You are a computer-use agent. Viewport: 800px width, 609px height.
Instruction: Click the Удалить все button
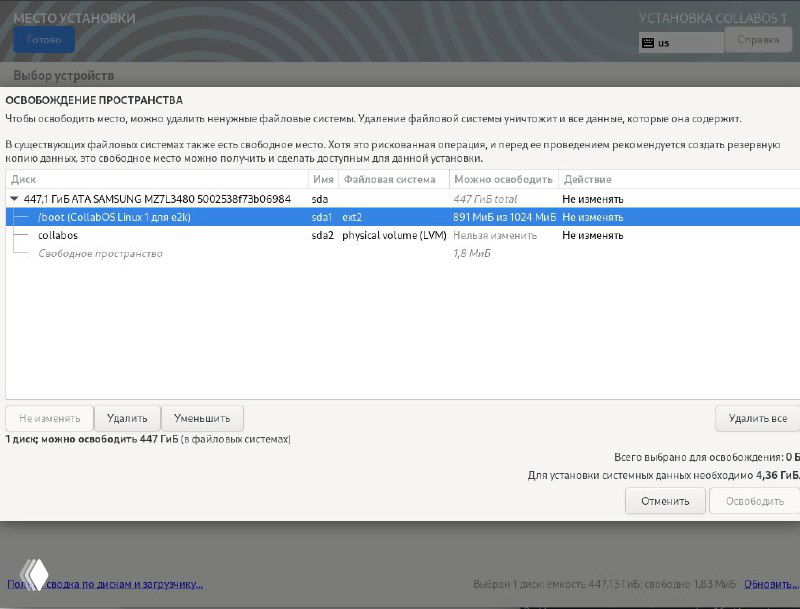click(x=757, y=418)
